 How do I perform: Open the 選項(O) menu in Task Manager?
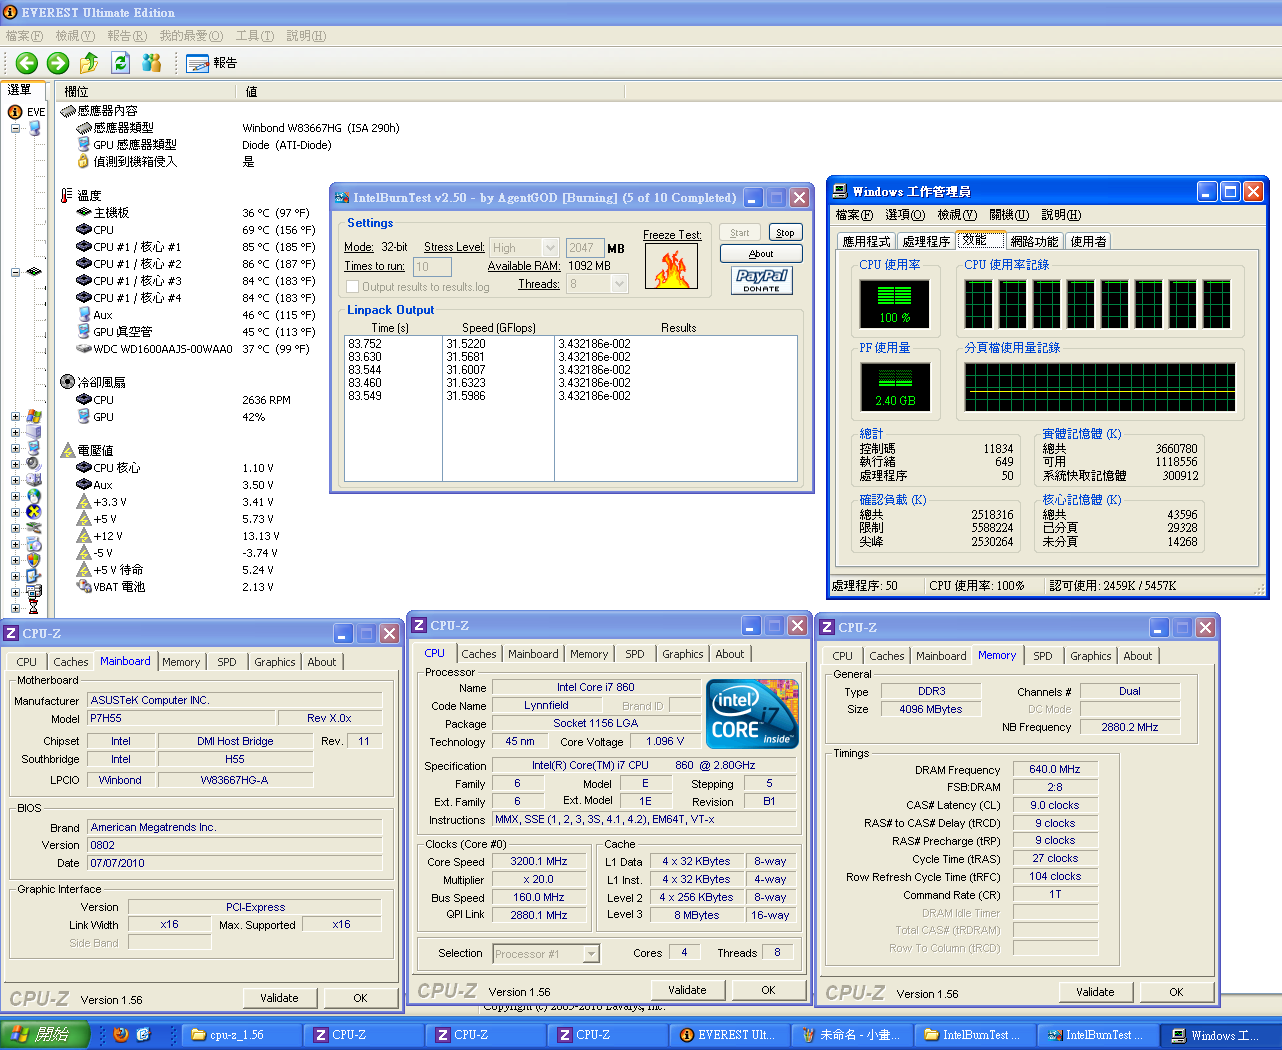(905, 215)
